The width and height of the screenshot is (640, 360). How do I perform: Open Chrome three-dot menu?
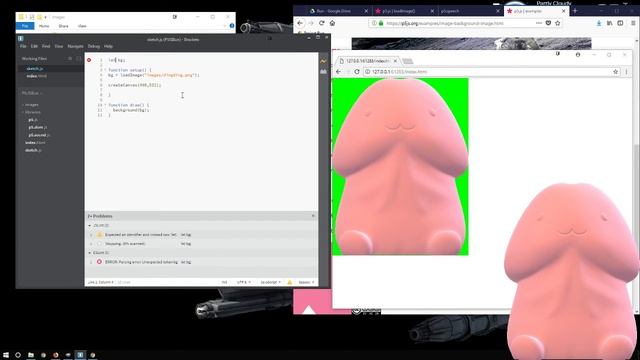coord(626,72)
